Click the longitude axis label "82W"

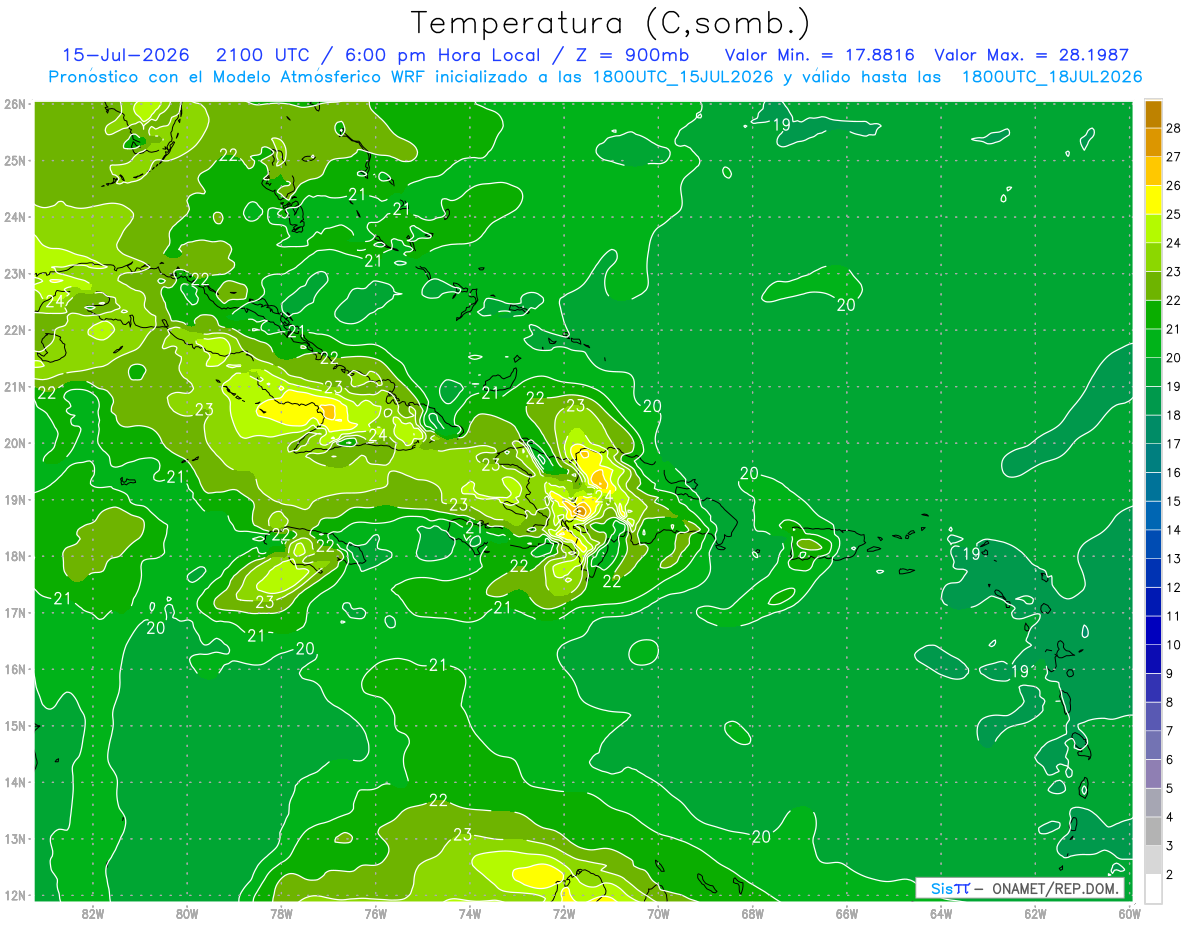click(93, 914)
